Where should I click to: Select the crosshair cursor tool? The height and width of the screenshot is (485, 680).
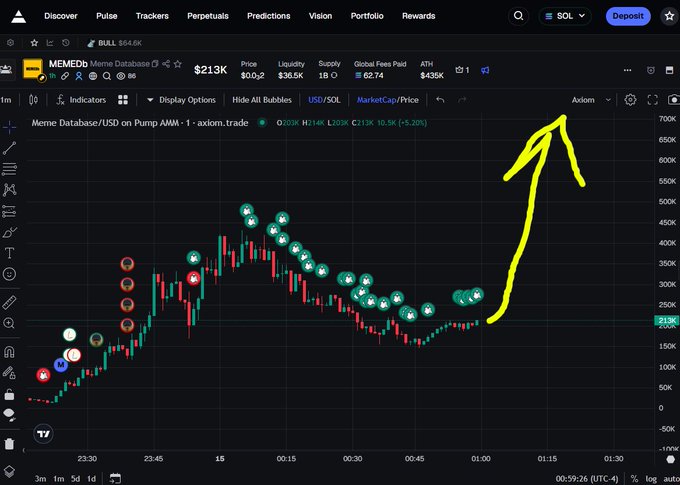tap(9, 127)
